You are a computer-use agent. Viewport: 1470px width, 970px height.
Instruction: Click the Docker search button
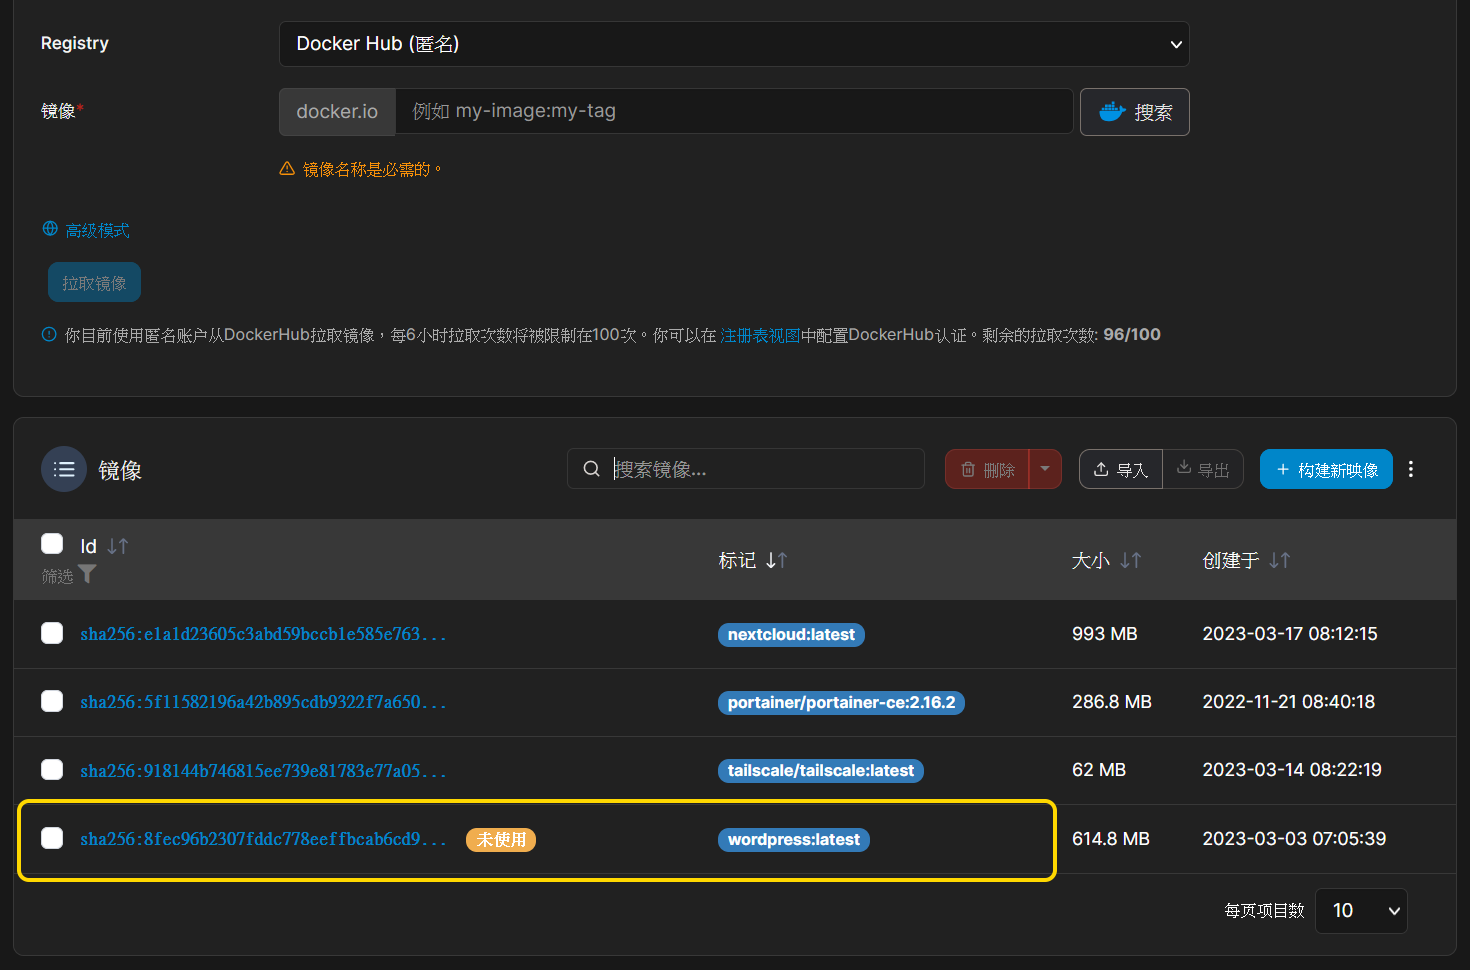(x=1135, y=112)
